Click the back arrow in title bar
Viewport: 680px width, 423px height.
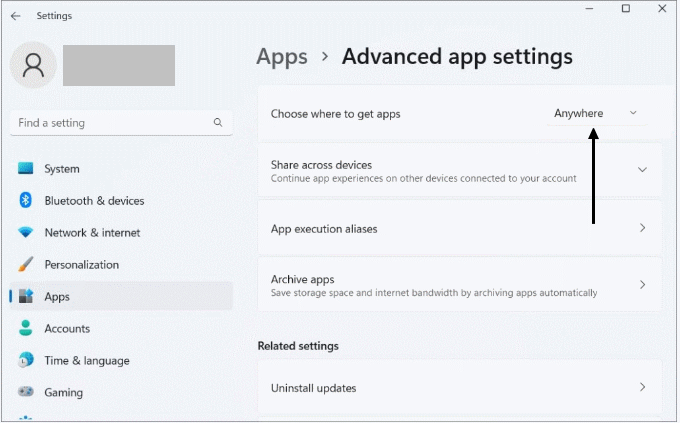[15, 16]
